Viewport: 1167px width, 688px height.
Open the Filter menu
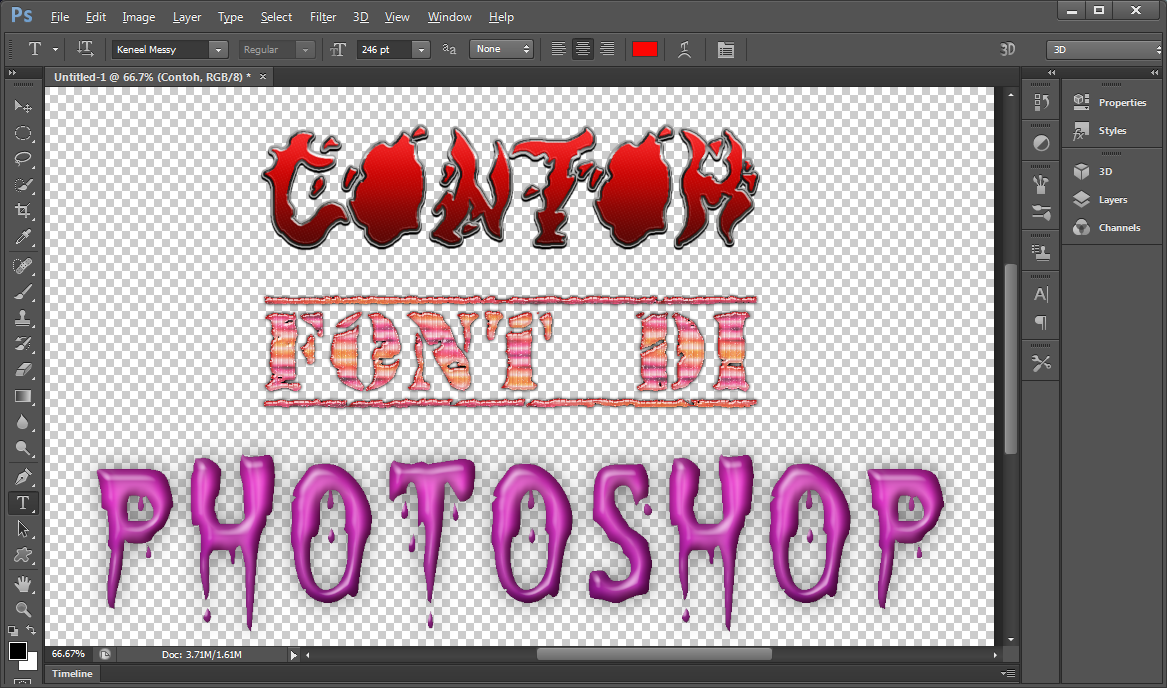[323, 16]
